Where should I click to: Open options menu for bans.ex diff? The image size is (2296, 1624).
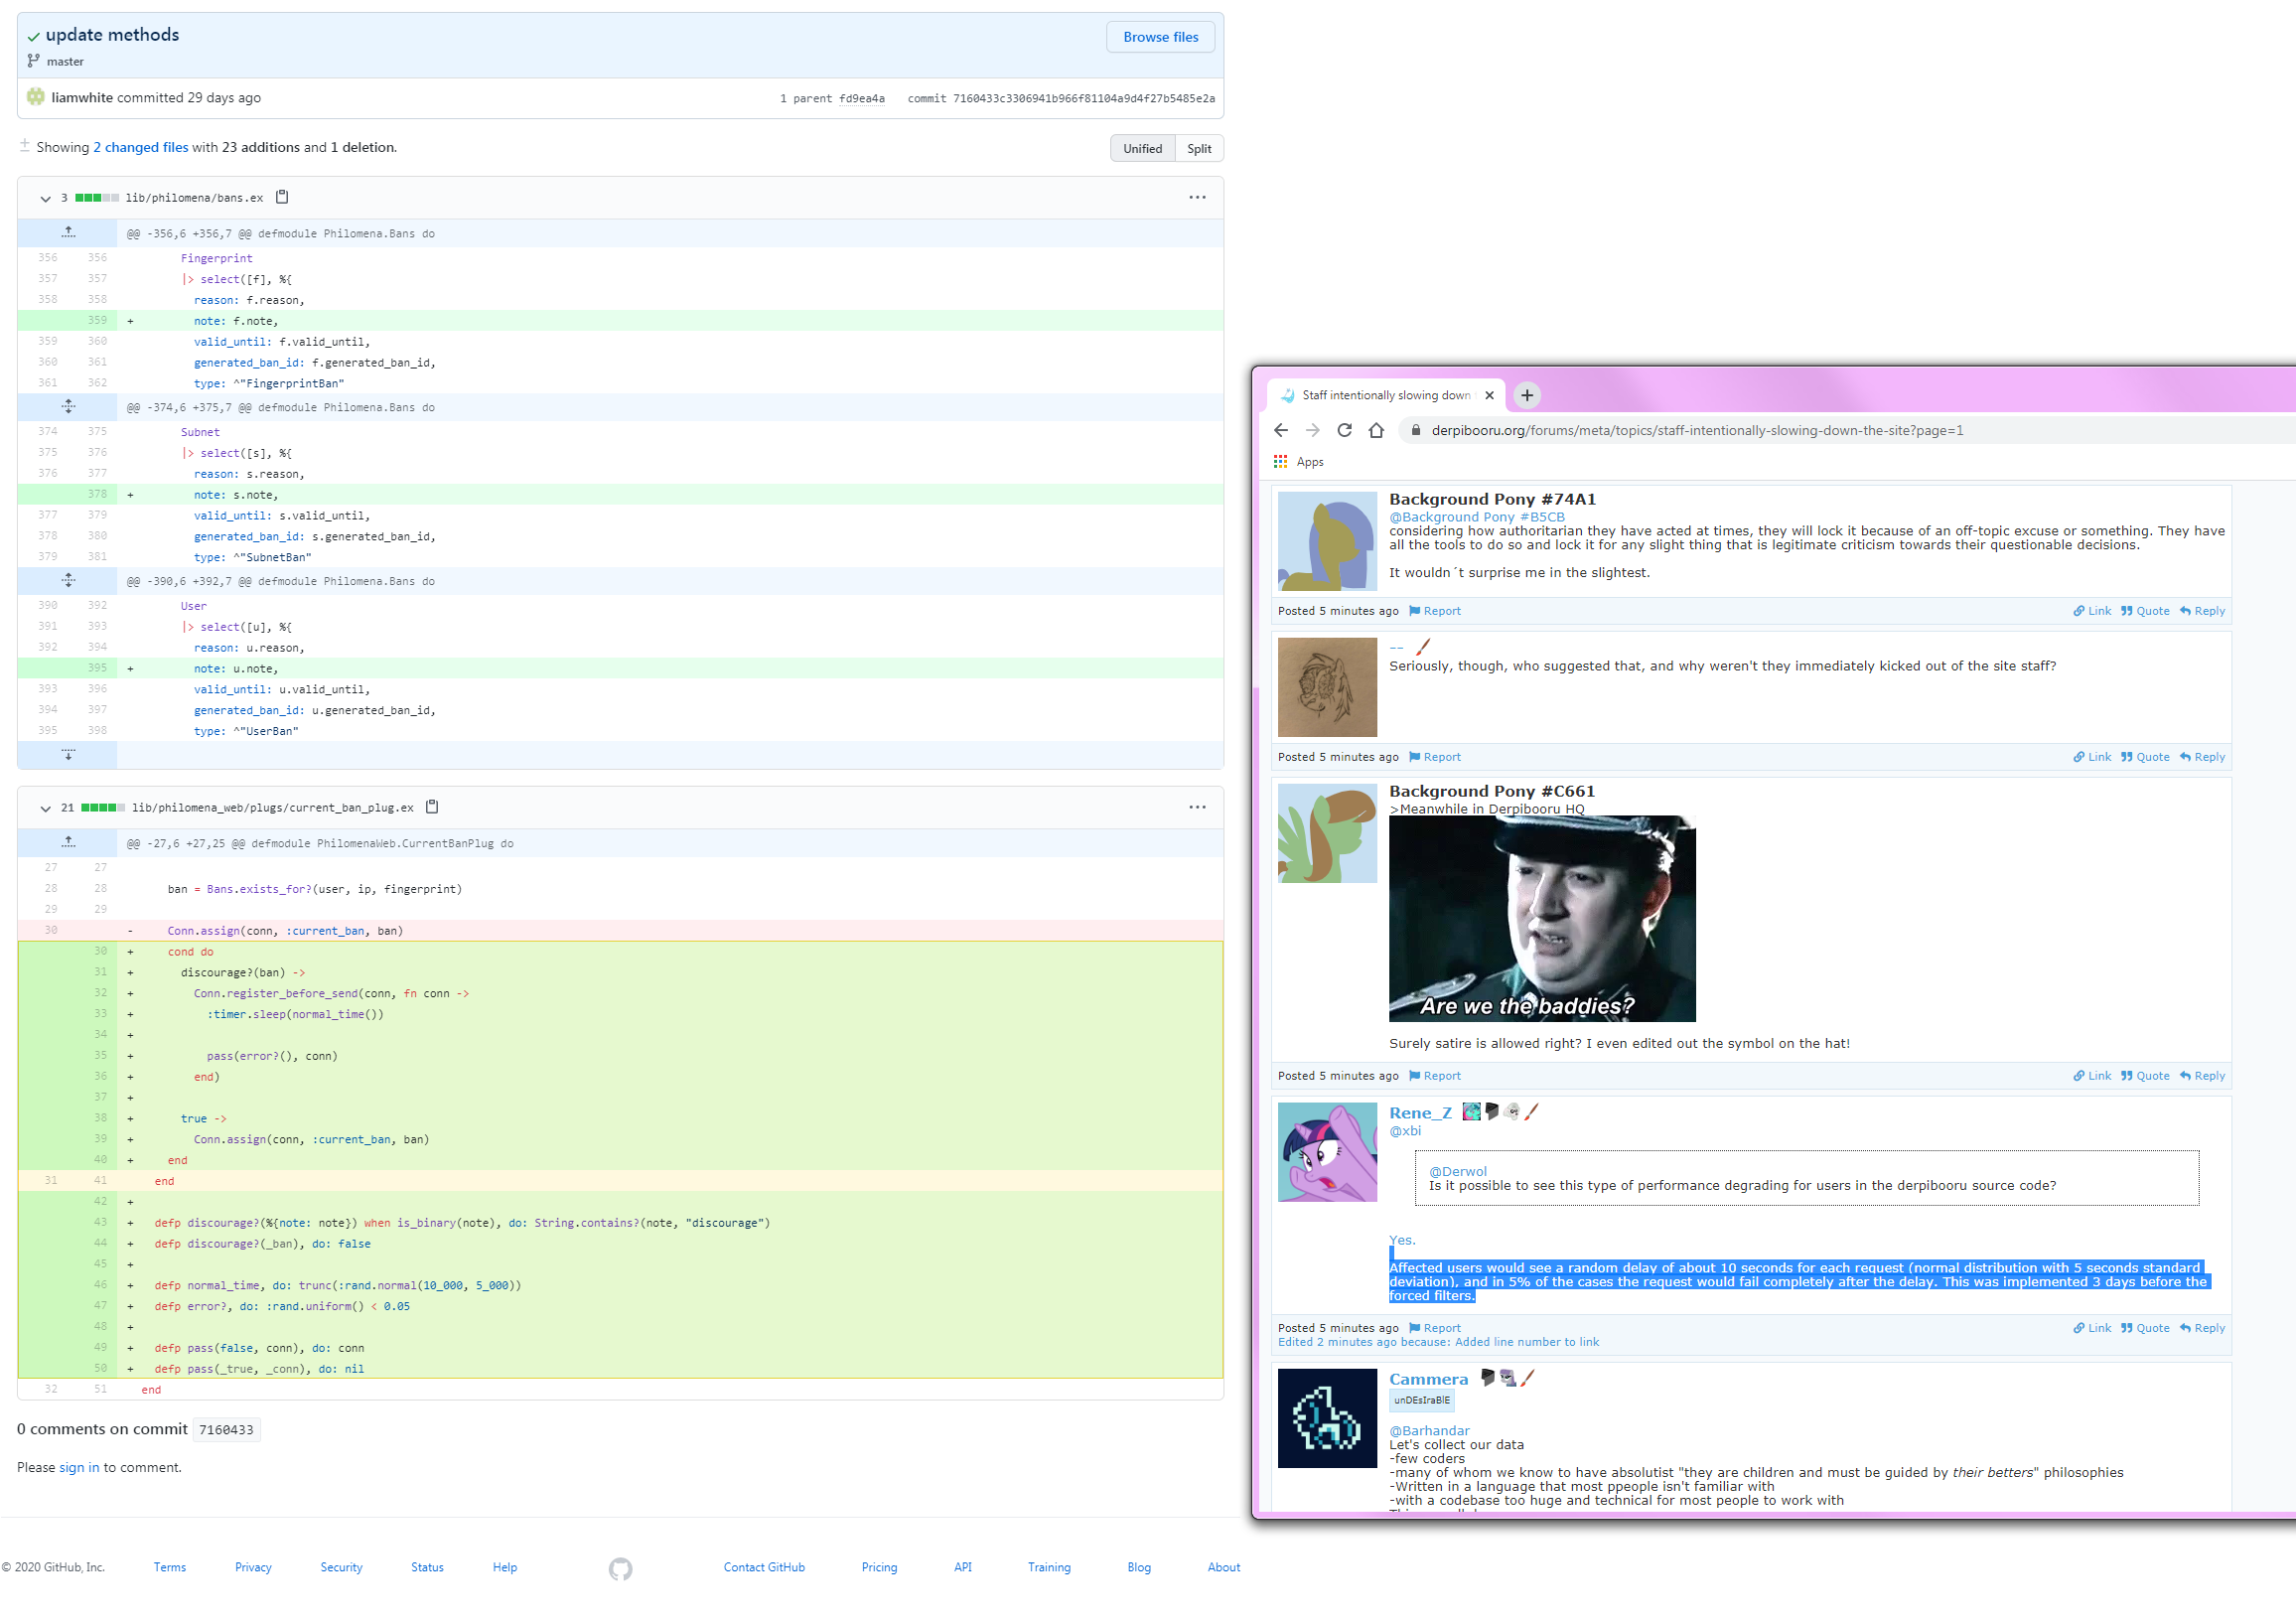coord(1197,197)
